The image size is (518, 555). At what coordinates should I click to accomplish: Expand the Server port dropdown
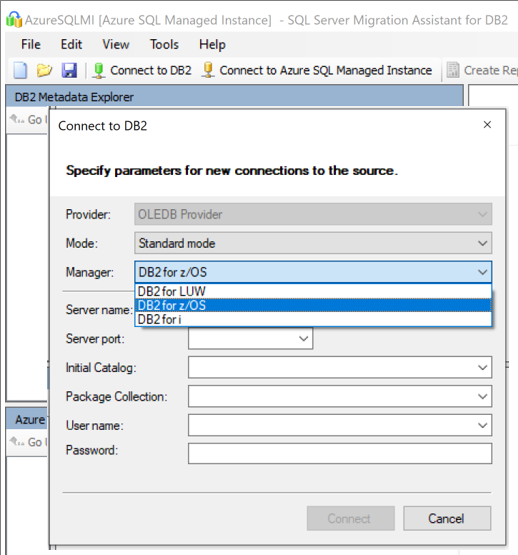pyautogui.click(x=303, y=339)
